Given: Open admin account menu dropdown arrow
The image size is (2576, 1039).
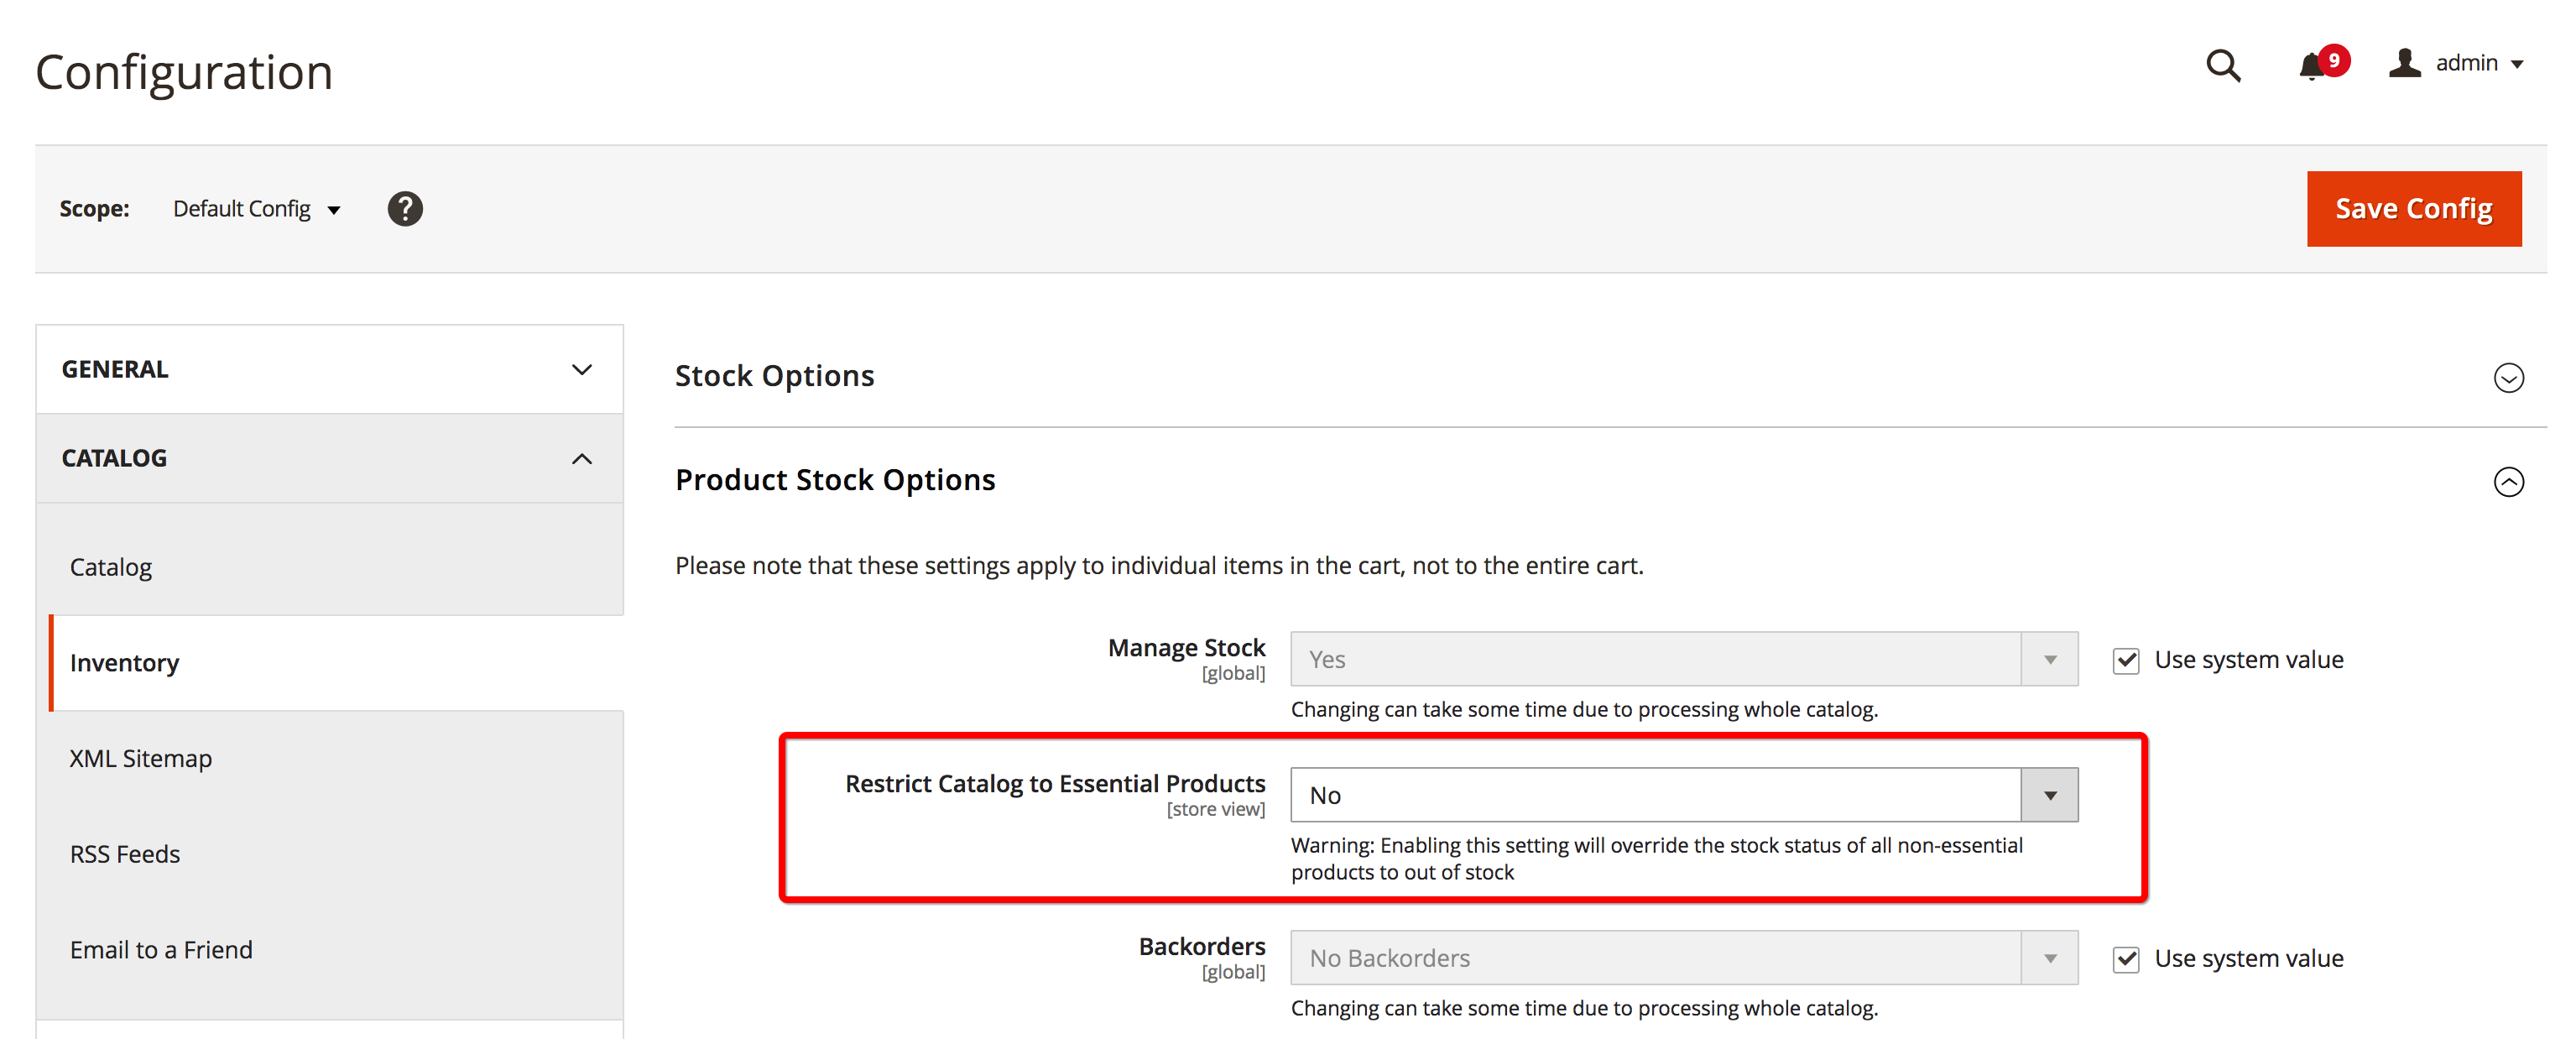Looking at the screenshot, I should (2517, 65).
